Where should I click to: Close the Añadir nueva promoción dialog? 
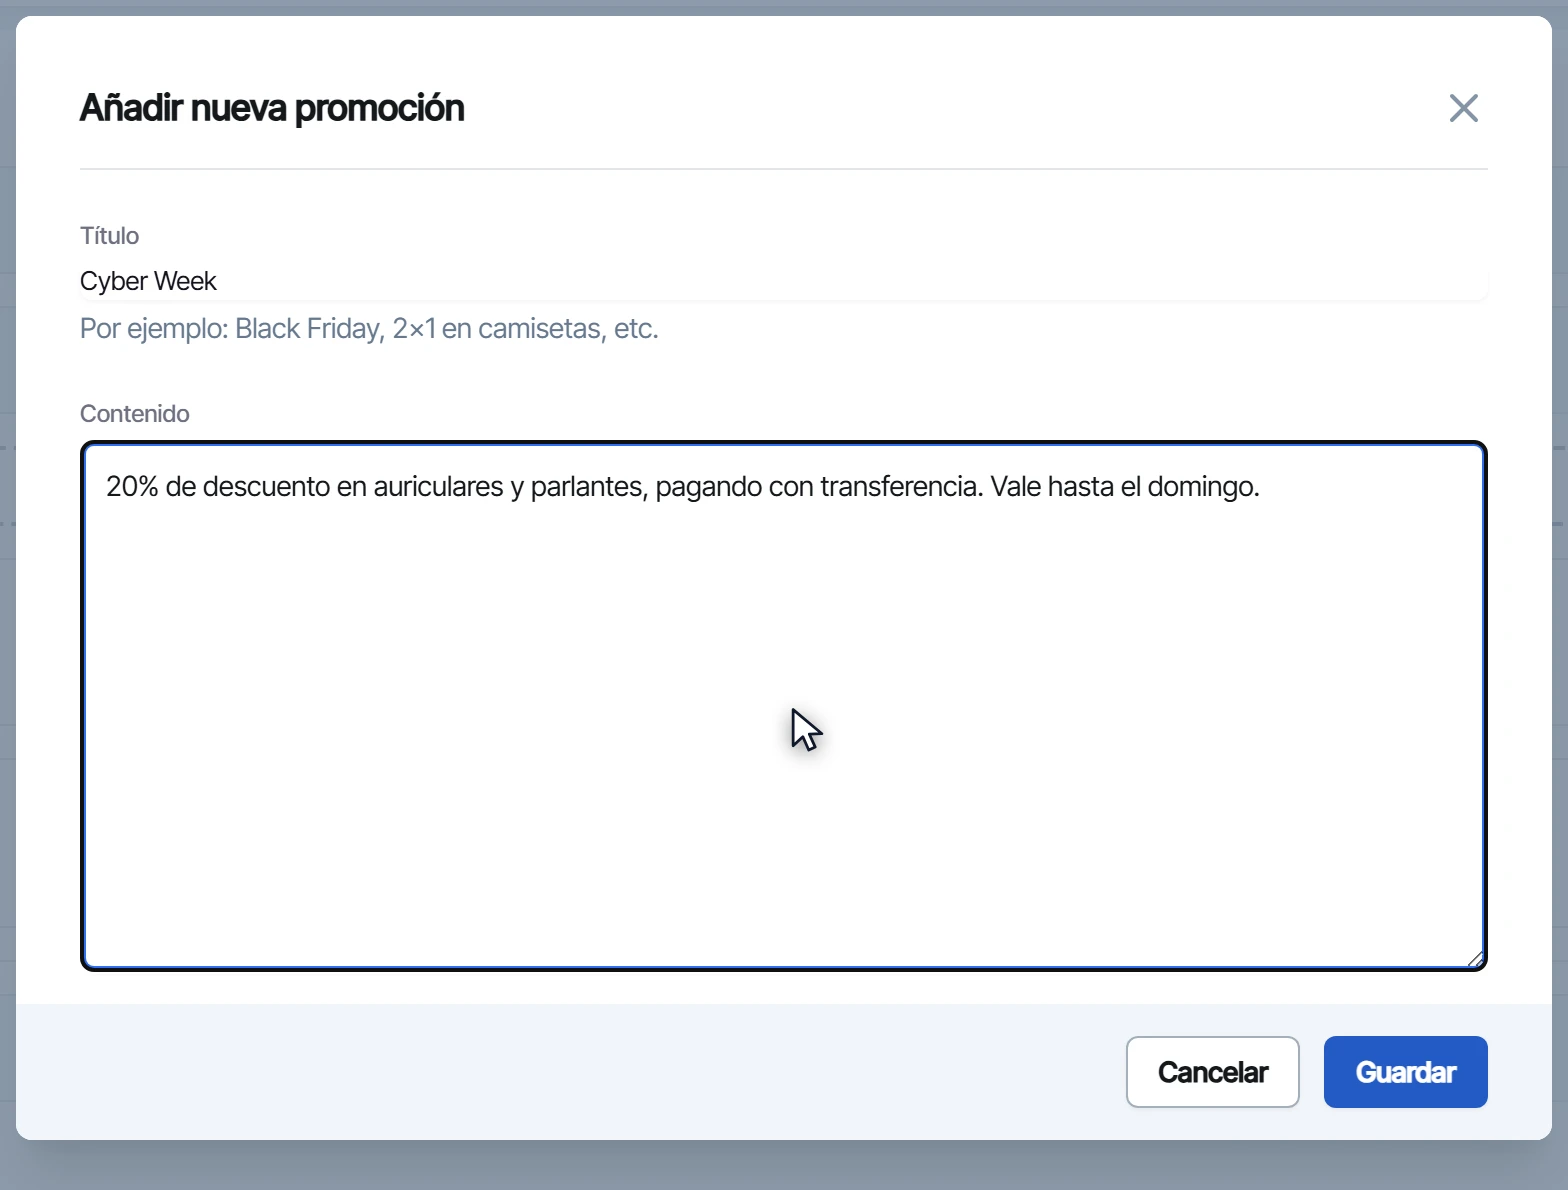(1463, 108)
